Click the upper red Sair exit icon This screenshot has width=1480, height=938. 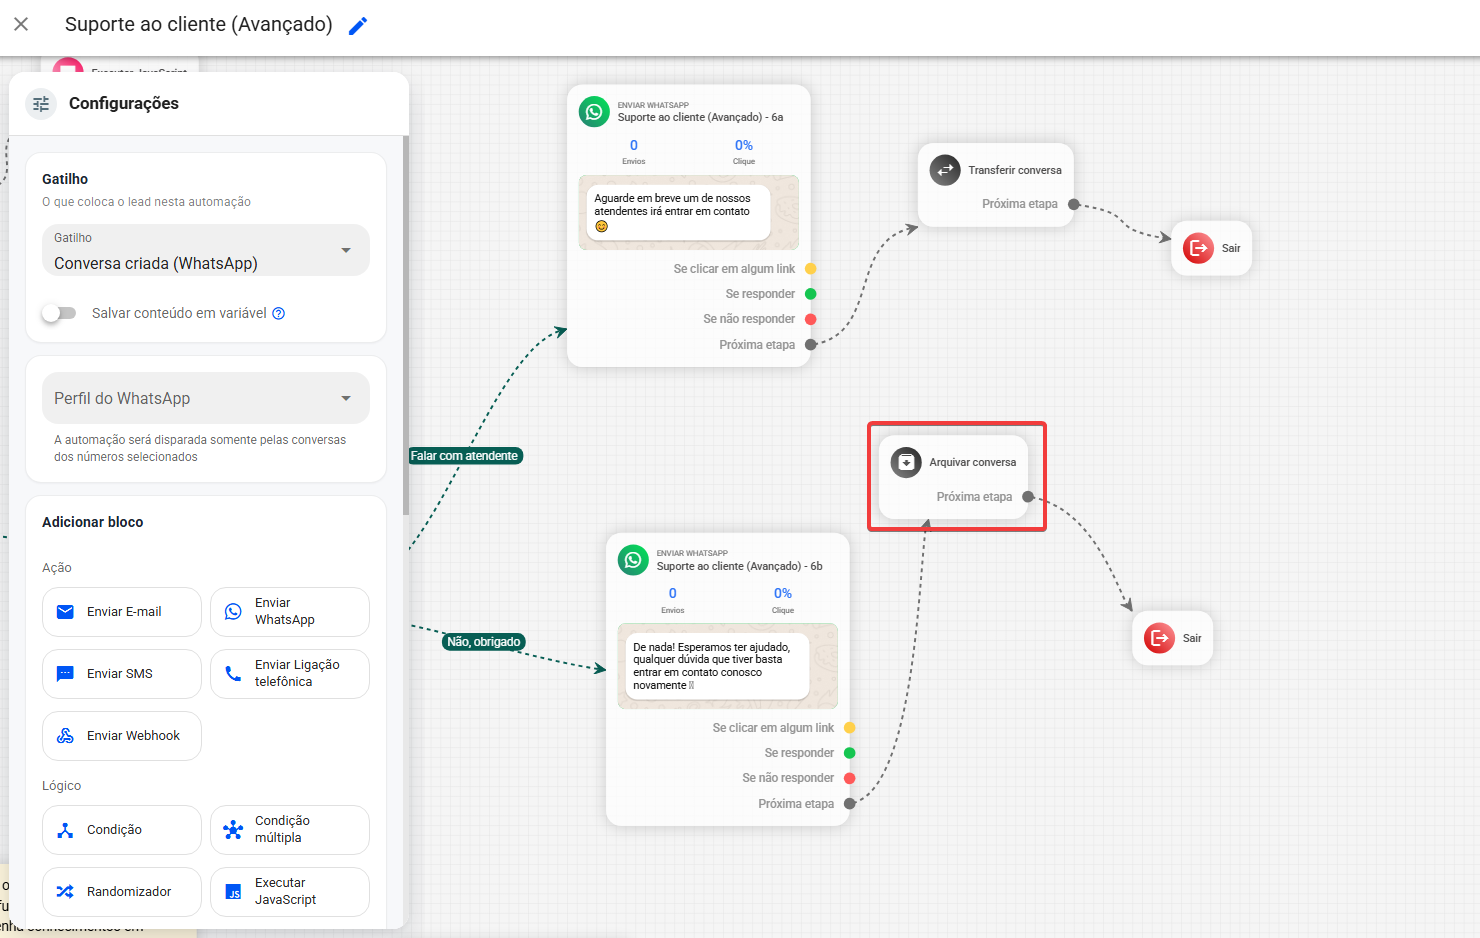click(1198, 248)
